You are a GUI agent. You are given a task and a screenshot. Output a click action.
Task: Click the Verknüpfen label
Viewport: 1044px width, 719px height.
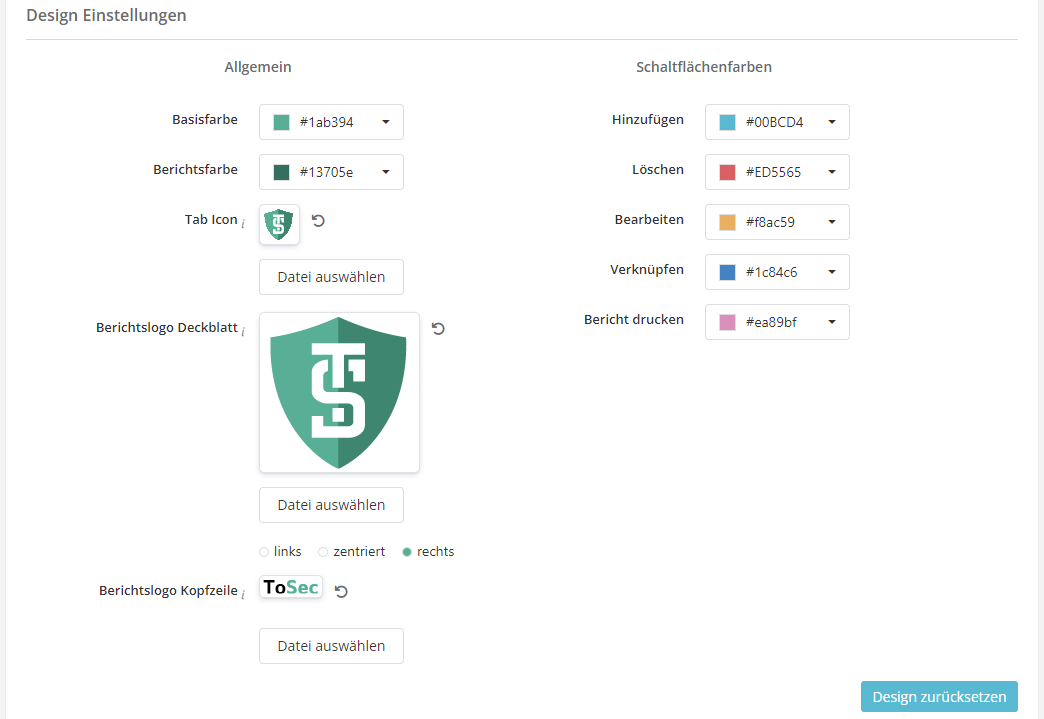(647, 270)
